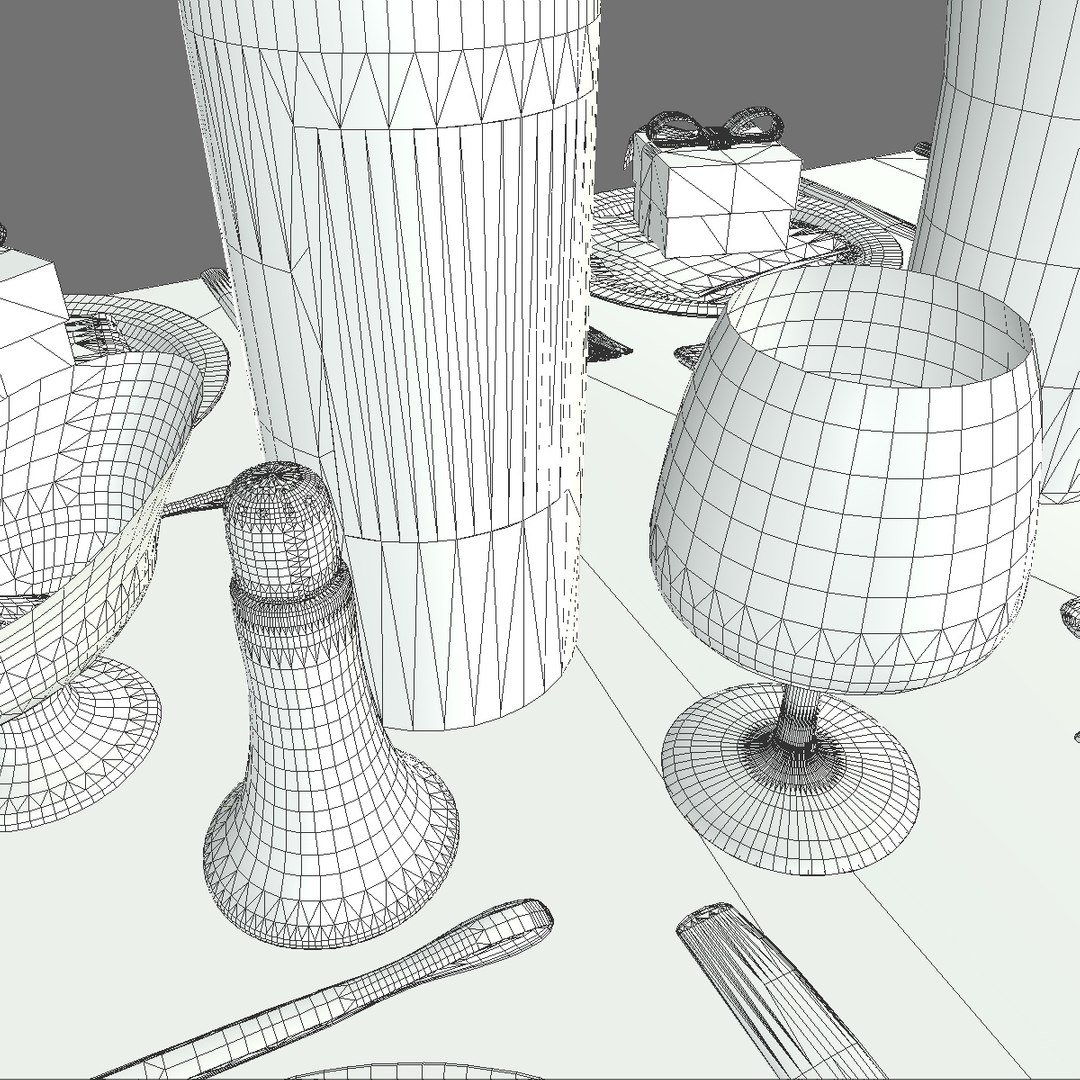Select the brandy snifter glass bowl
Screen dimensions: 1080x1080
coord(846,479)
